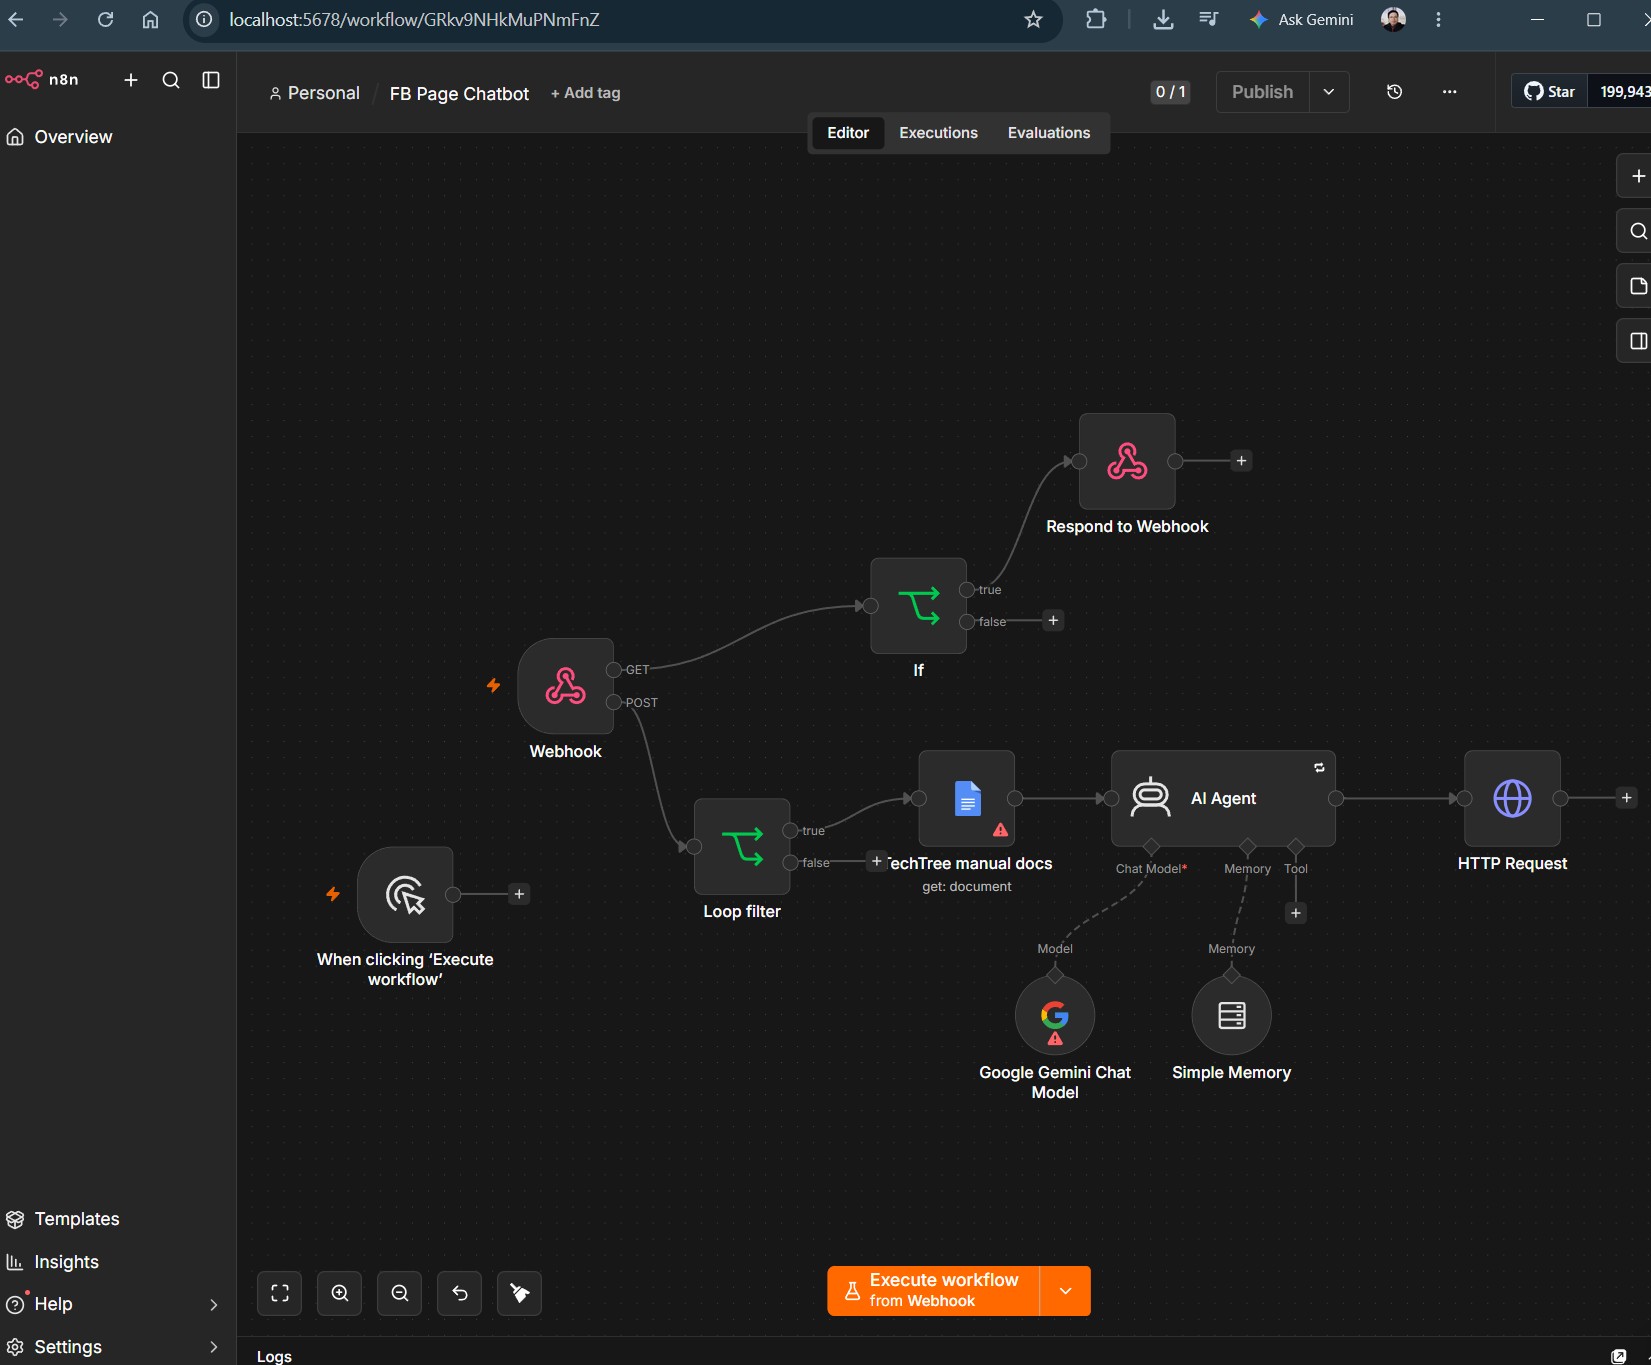1651x1365 pixels.
Task: Expand the Help submenu
Action: 213,1304
